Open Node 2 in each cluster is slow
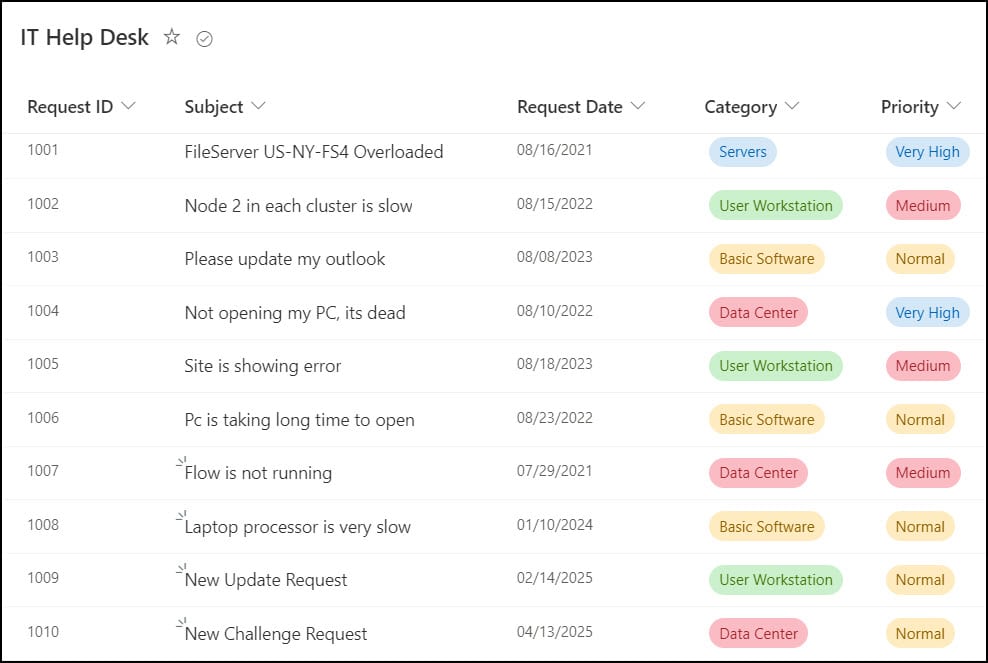 click(298, 205)
